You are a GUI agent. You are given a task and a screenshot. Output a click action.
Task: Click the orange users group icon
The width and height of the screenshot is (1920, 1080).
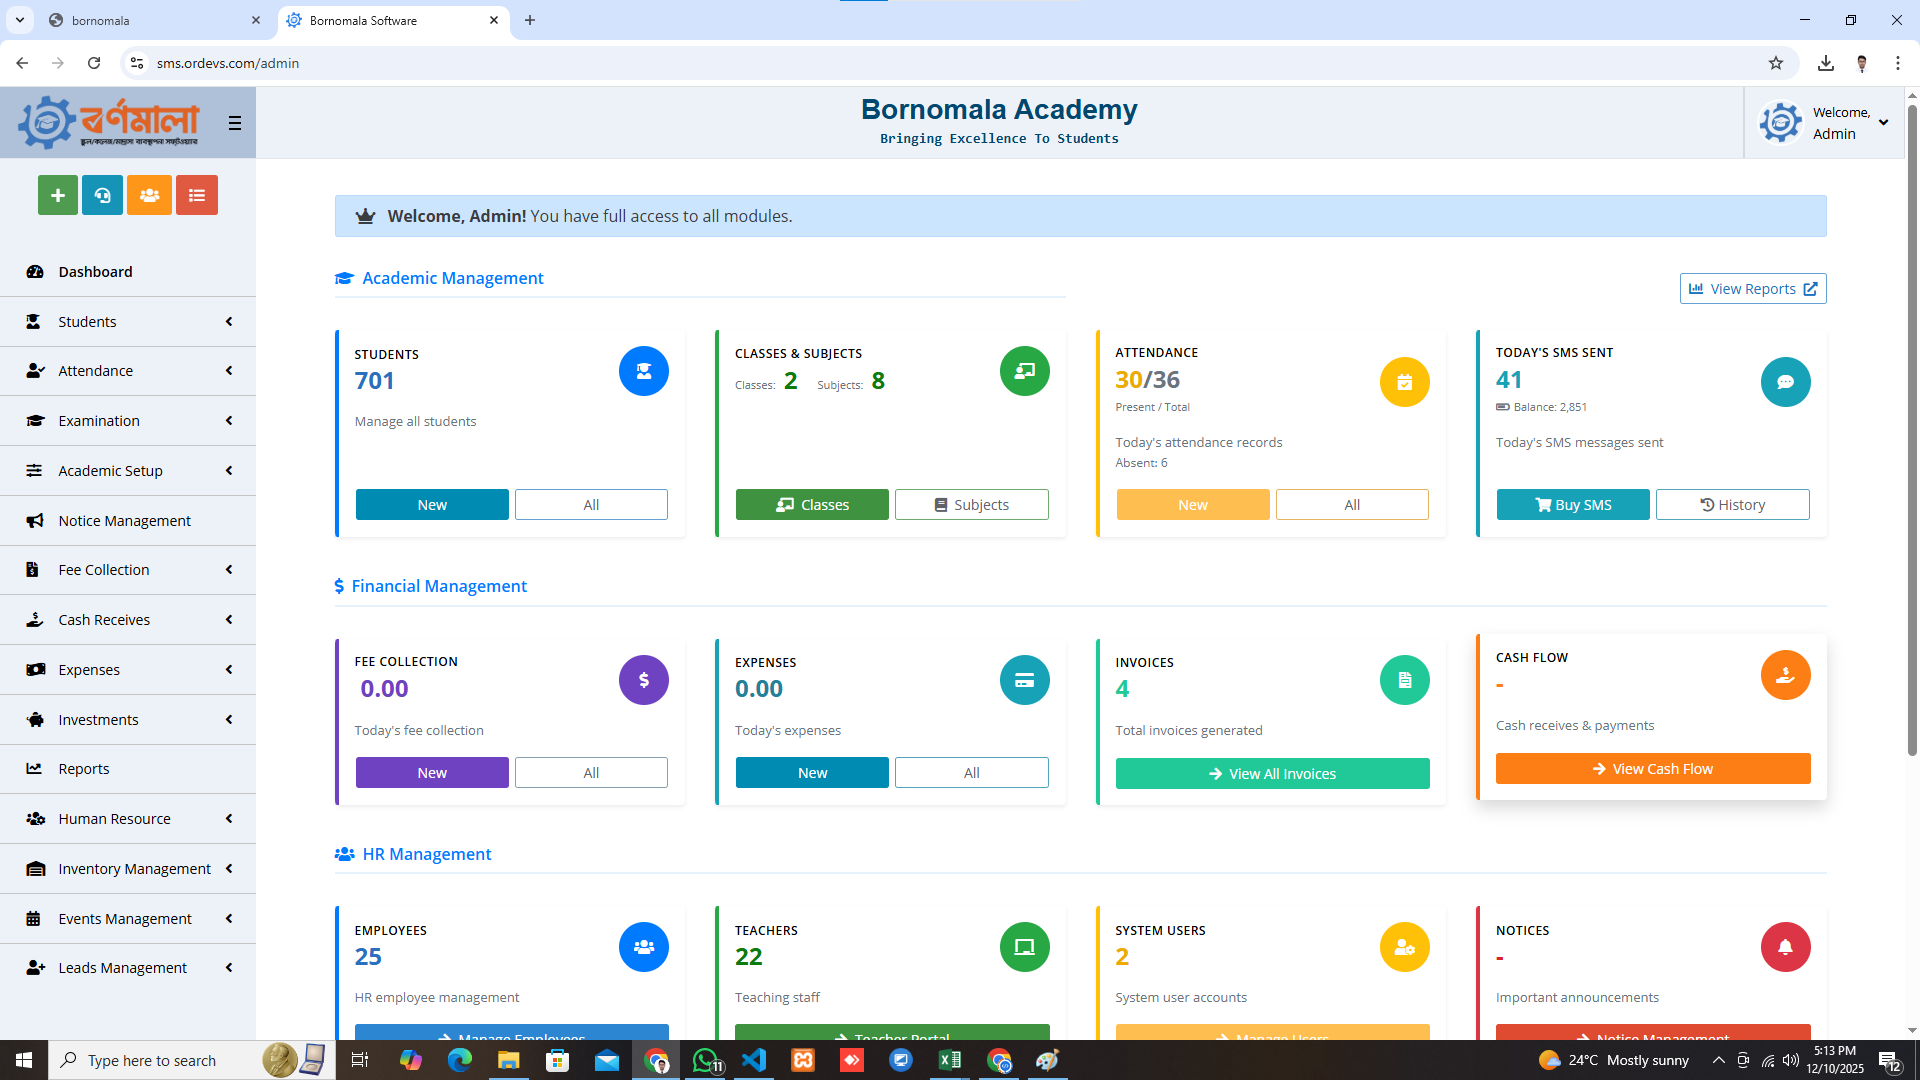click(x=149, y=195)
